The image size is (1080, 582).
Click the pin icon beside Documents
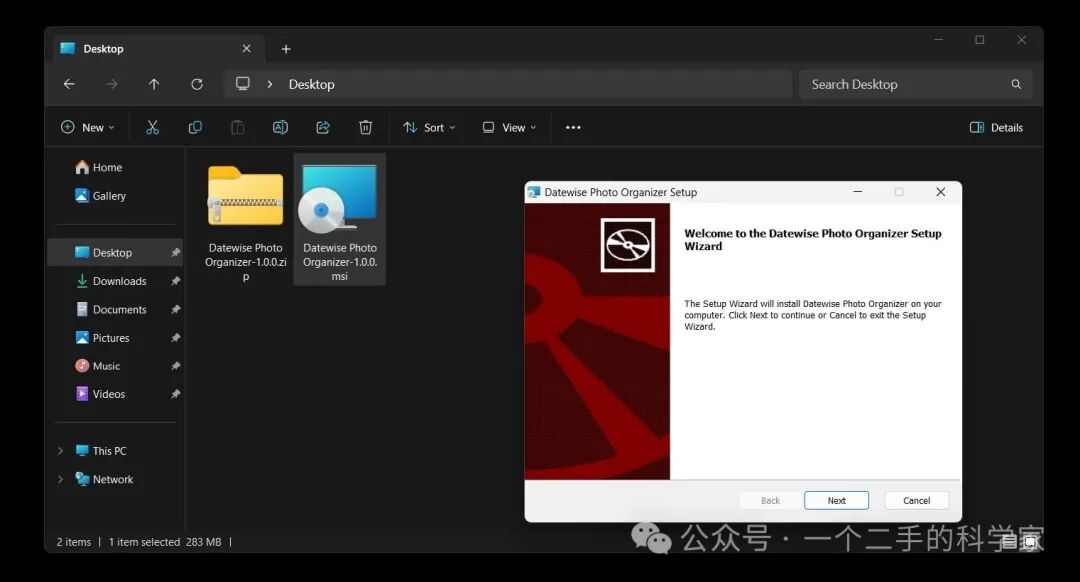[176, 309]
